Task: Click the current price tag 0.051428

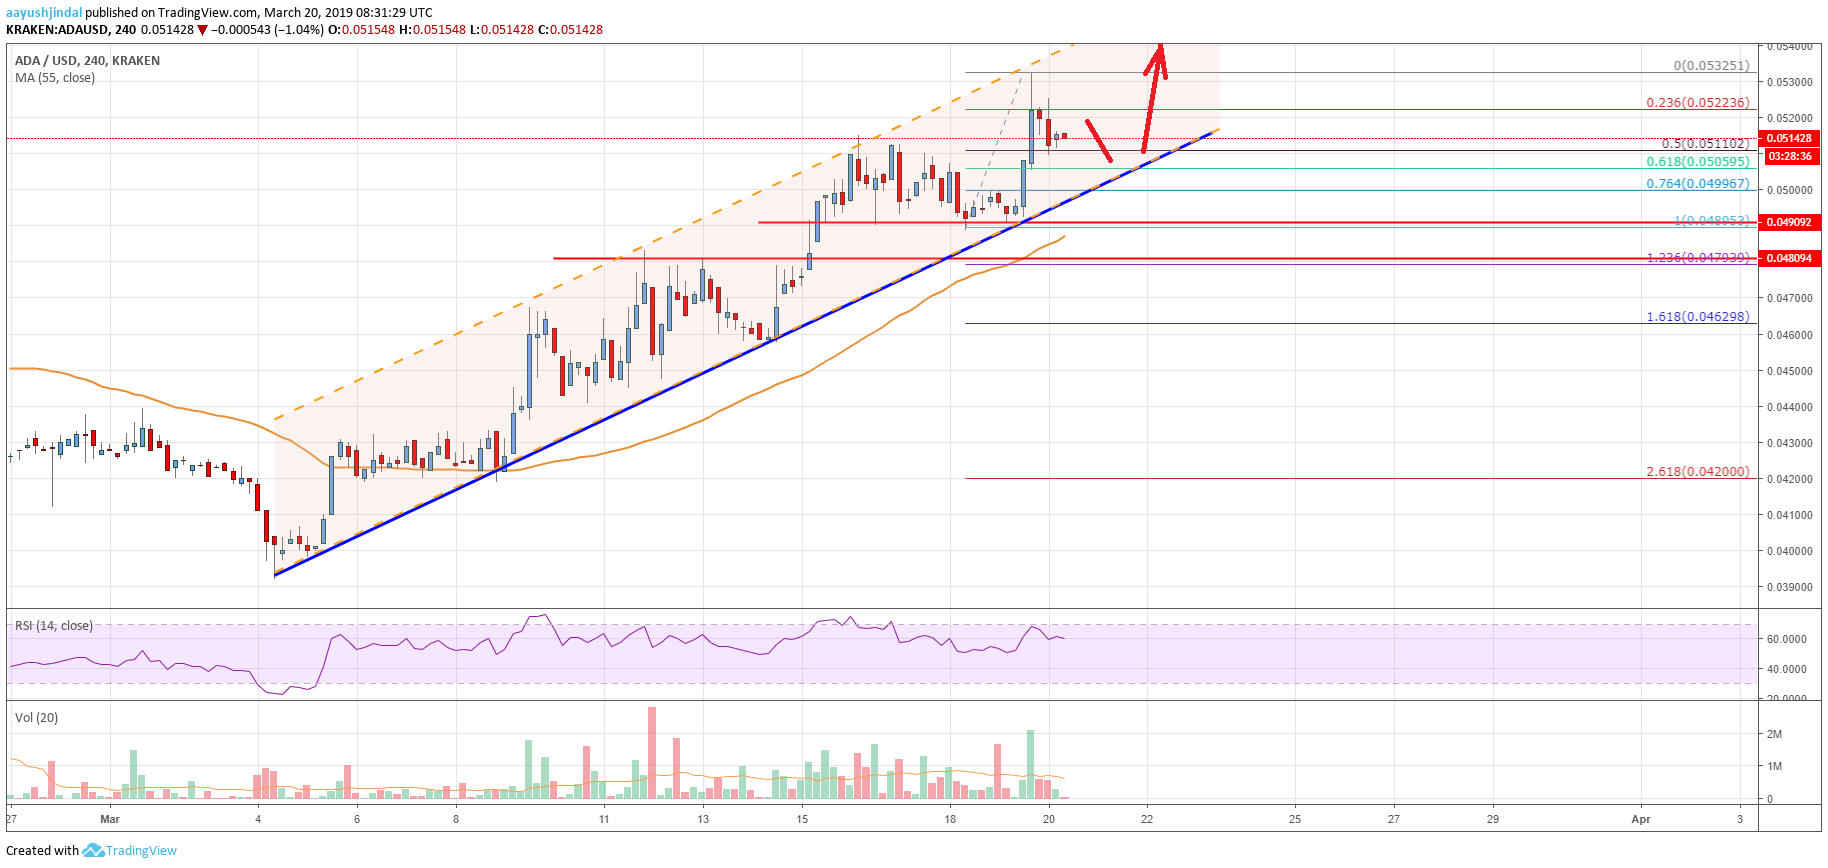Action: [x=1789, y=139]
